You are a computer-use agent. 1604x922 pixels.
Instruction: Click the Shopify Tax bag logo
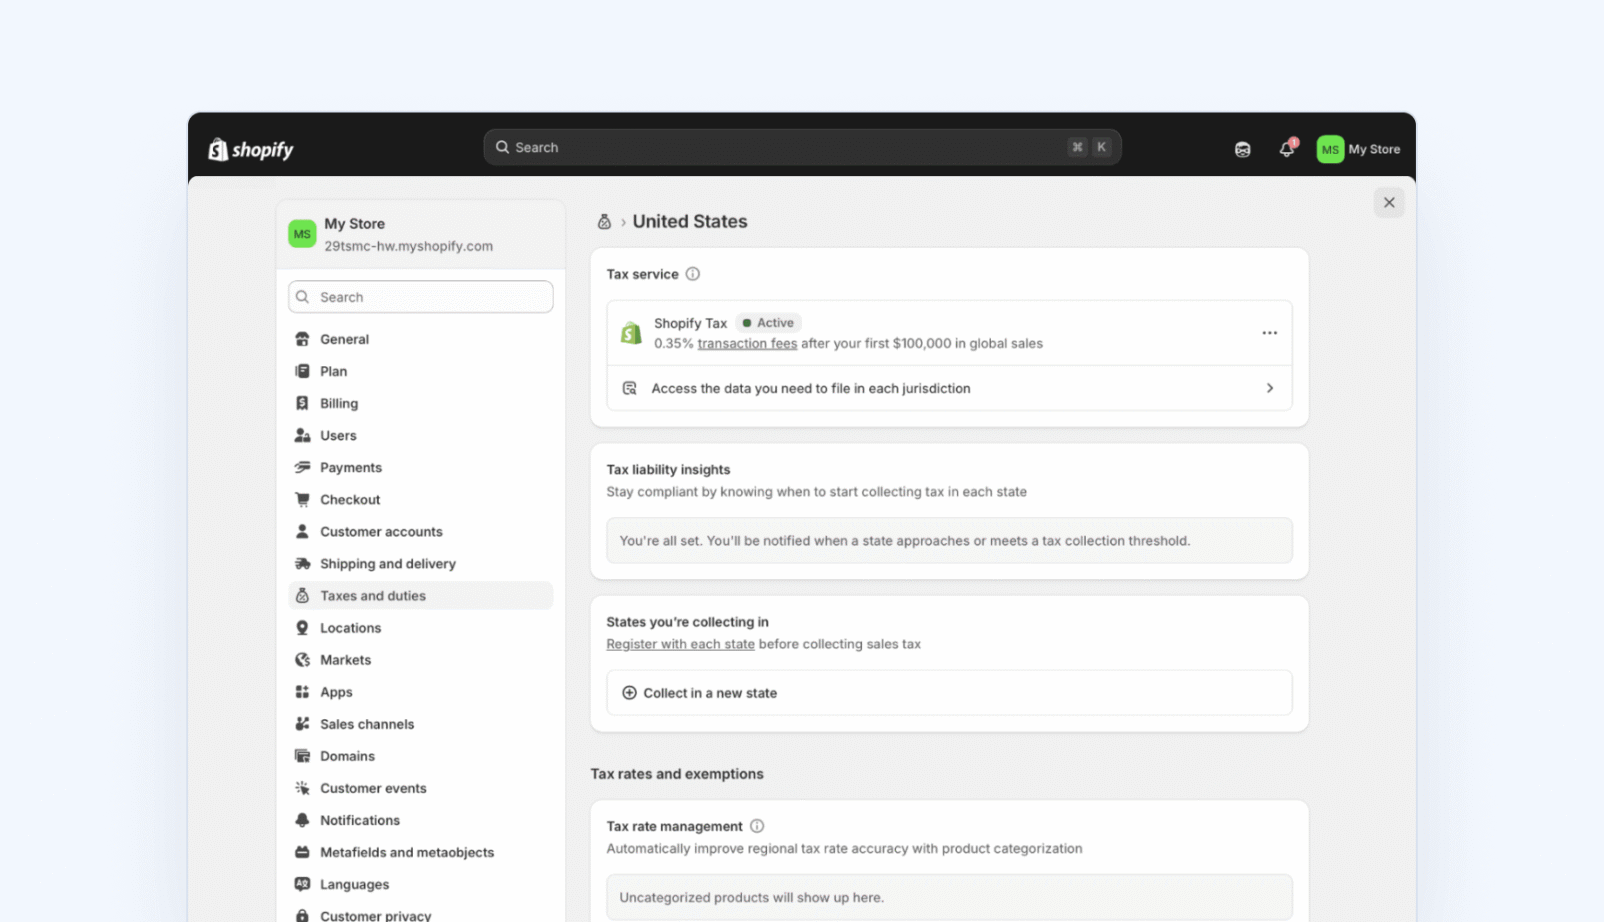coord(631,333)
